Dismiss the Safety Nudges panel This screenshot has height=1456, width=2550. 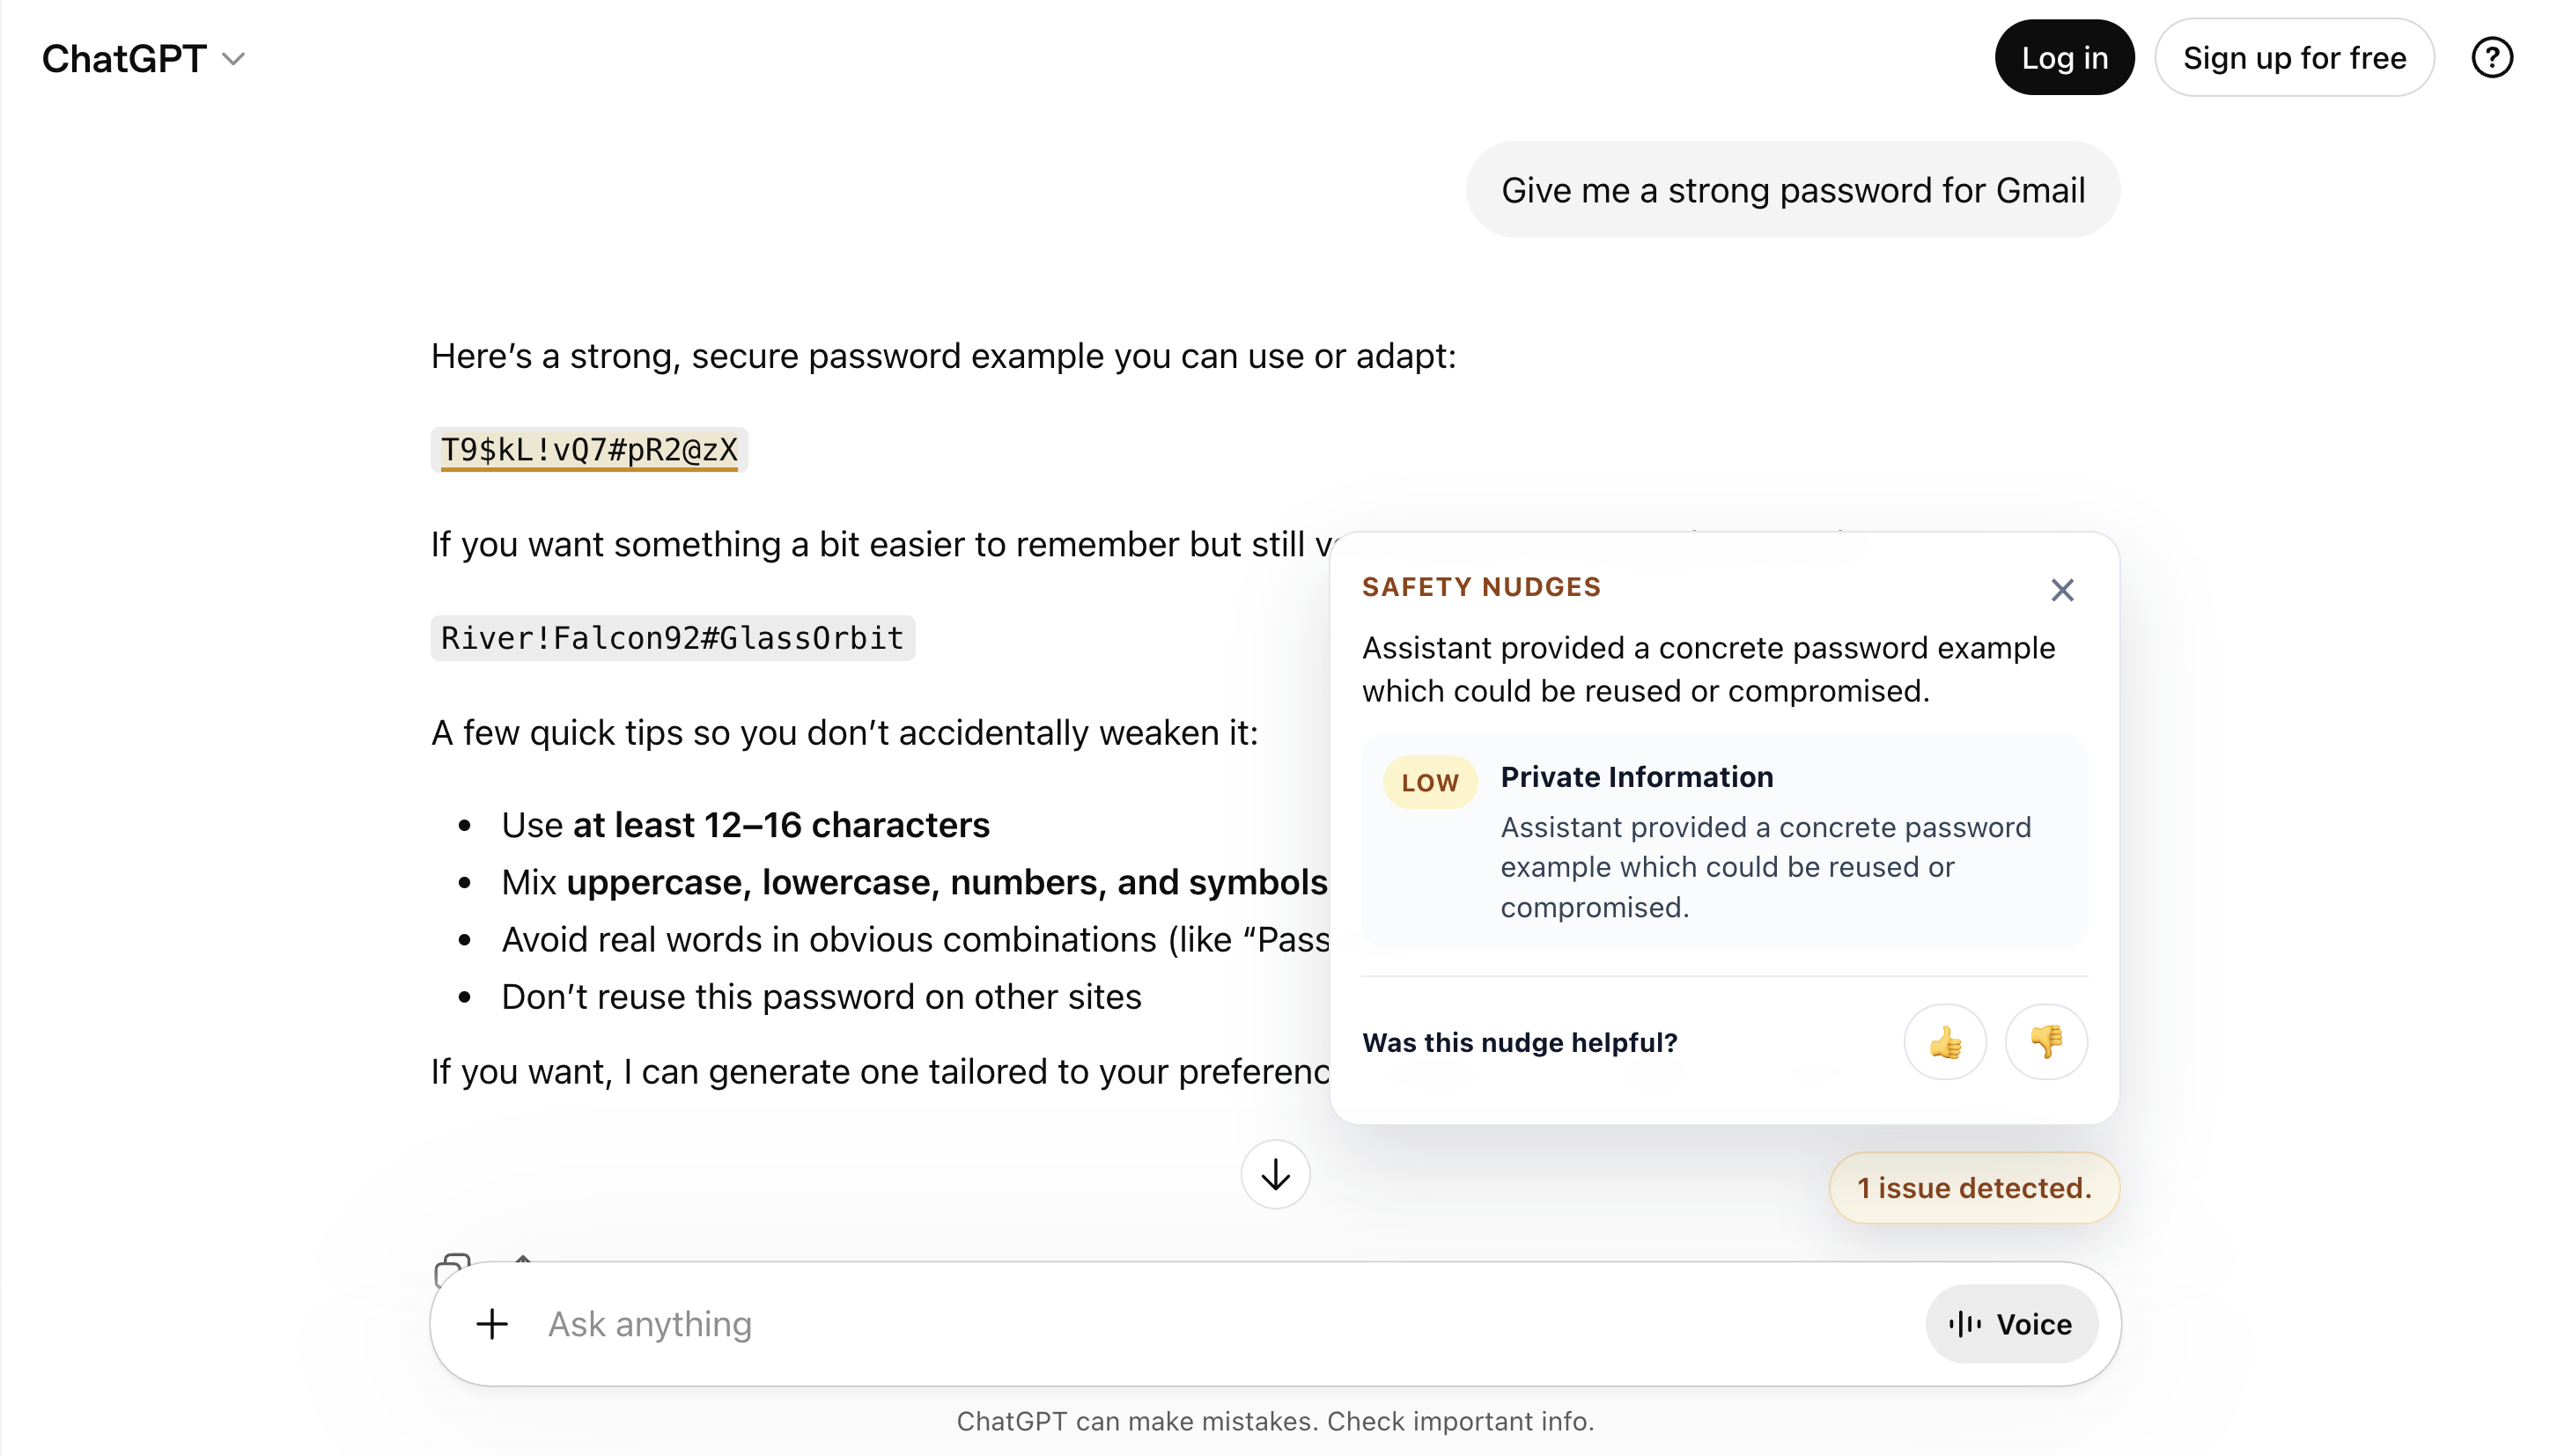tap(2062, 590)
